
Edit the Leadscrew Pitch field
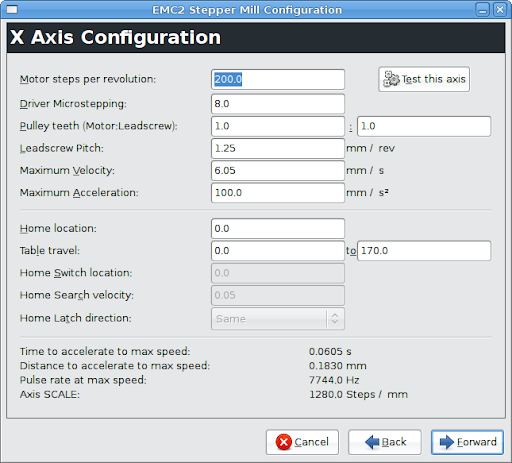278,148
